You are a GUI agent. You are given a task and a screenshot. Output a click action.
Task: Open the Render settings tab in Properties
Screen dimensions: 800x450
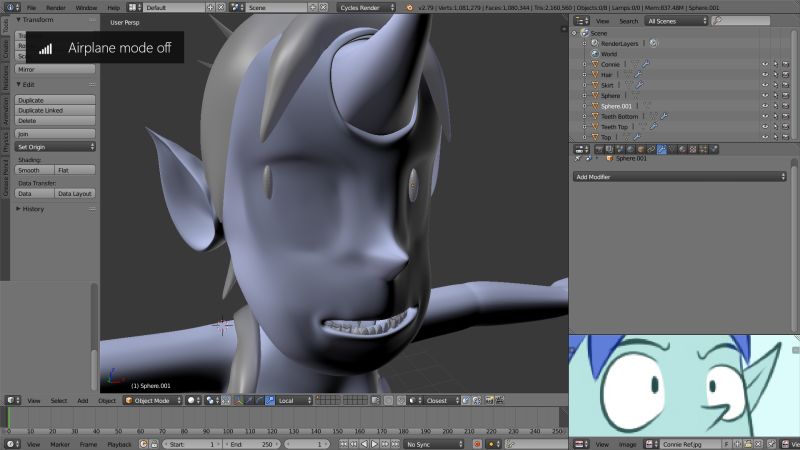[599, 149]
